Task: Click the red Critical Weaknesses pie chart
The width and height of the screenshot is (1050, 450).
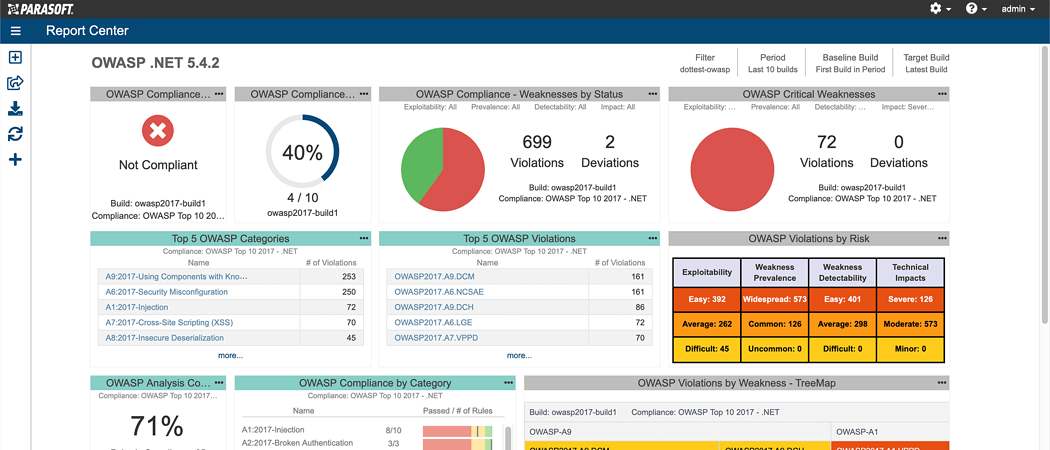Action: [x=732, y=167]
